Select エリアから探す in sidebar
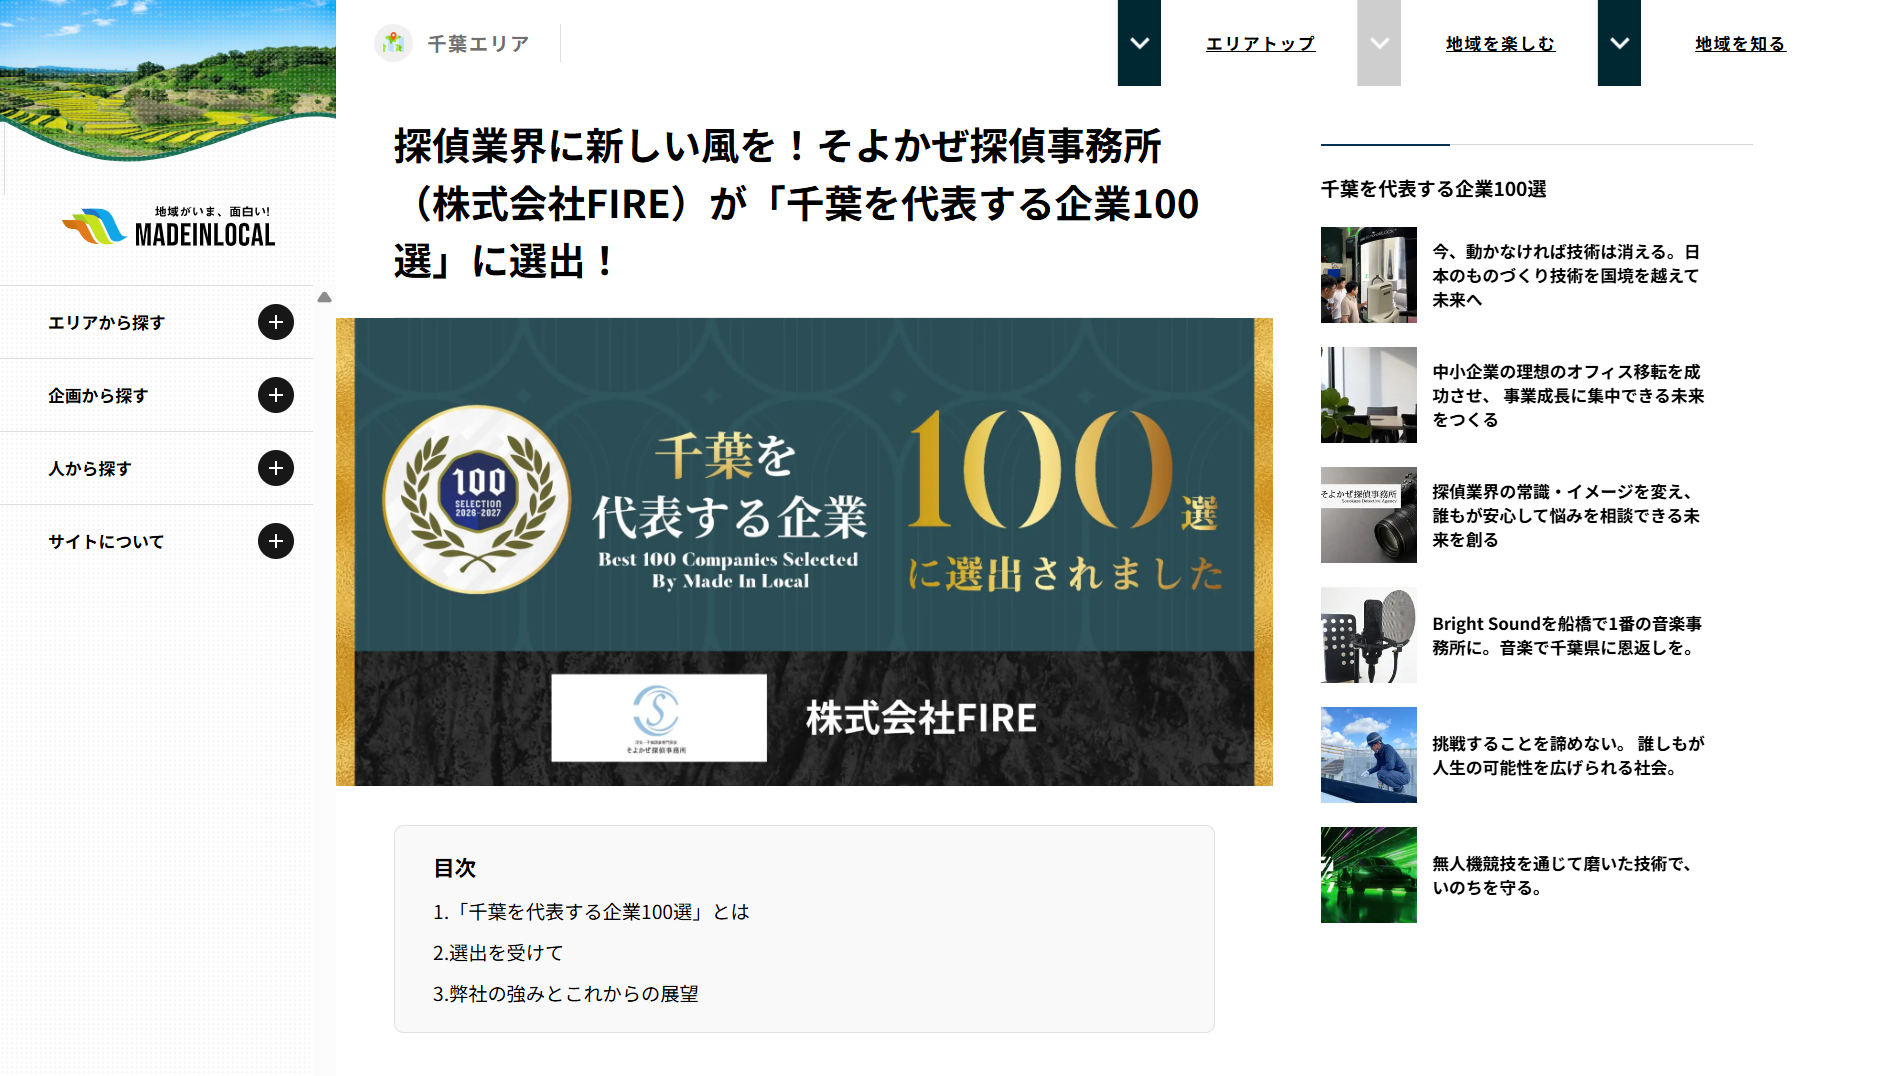The height and width of the screenshot is (1076, 1897). point(107,323)
